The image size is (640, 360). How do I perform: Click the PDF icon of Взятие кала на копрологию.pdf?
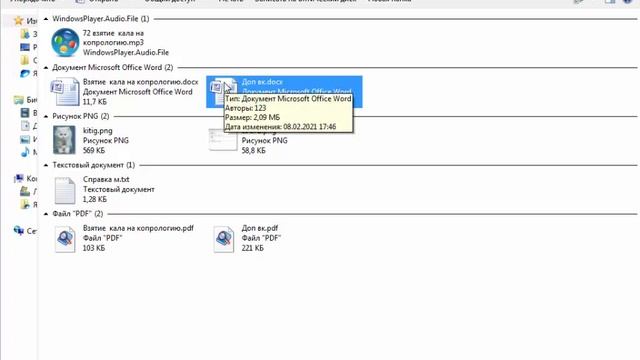tap(65, 239)
